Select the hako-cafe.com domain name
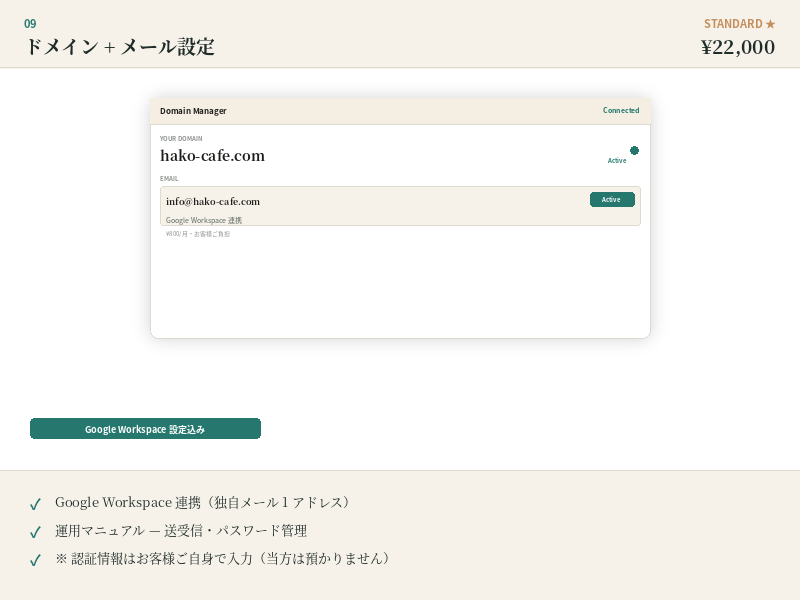 pos(213,156)
